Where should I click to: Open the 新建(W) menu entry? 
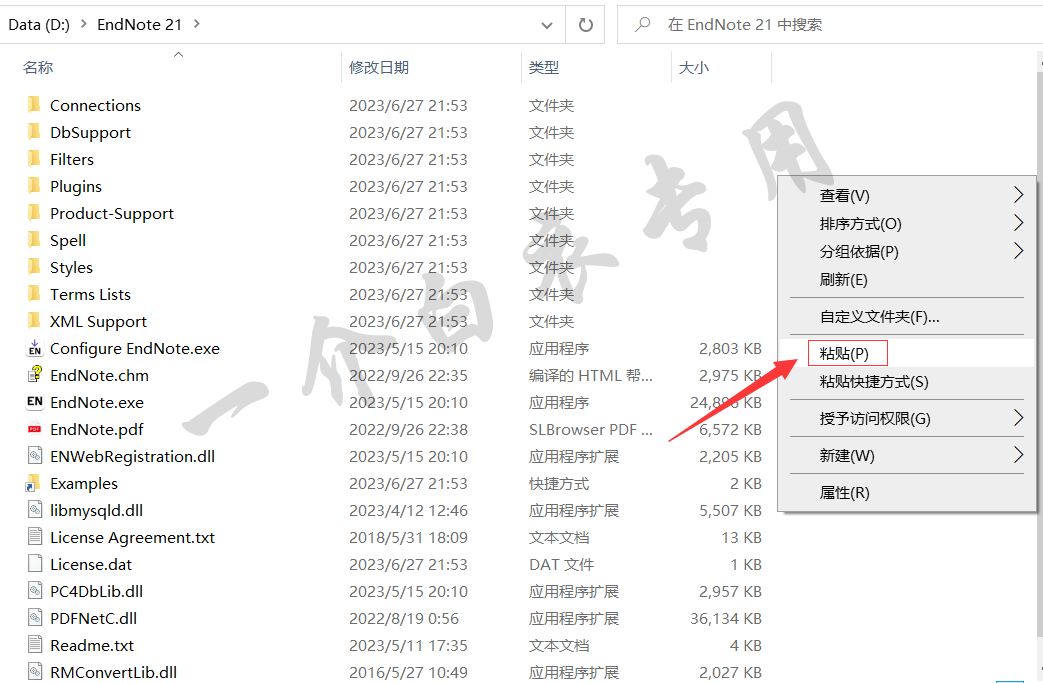tap(907, 456)
